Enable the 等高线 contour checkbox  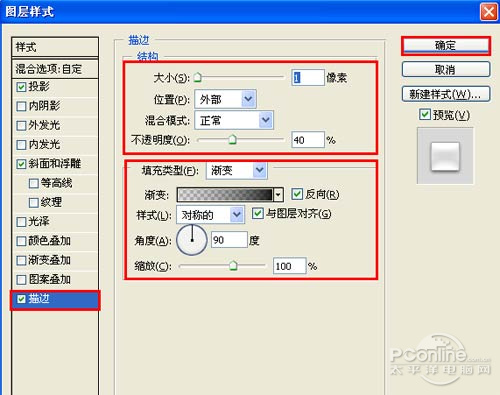coord(34,183)
